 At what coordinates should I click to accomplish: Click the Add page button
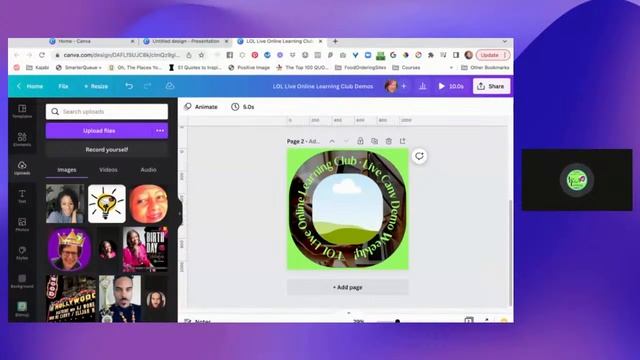(348, 287)
